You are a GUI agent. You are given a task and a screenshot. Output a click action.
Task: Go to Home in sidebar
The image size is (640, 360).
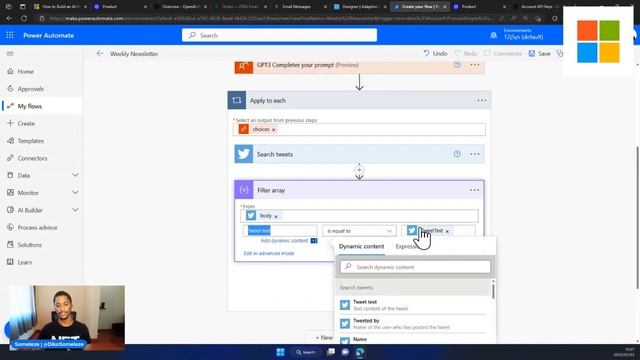pos(25,71)
